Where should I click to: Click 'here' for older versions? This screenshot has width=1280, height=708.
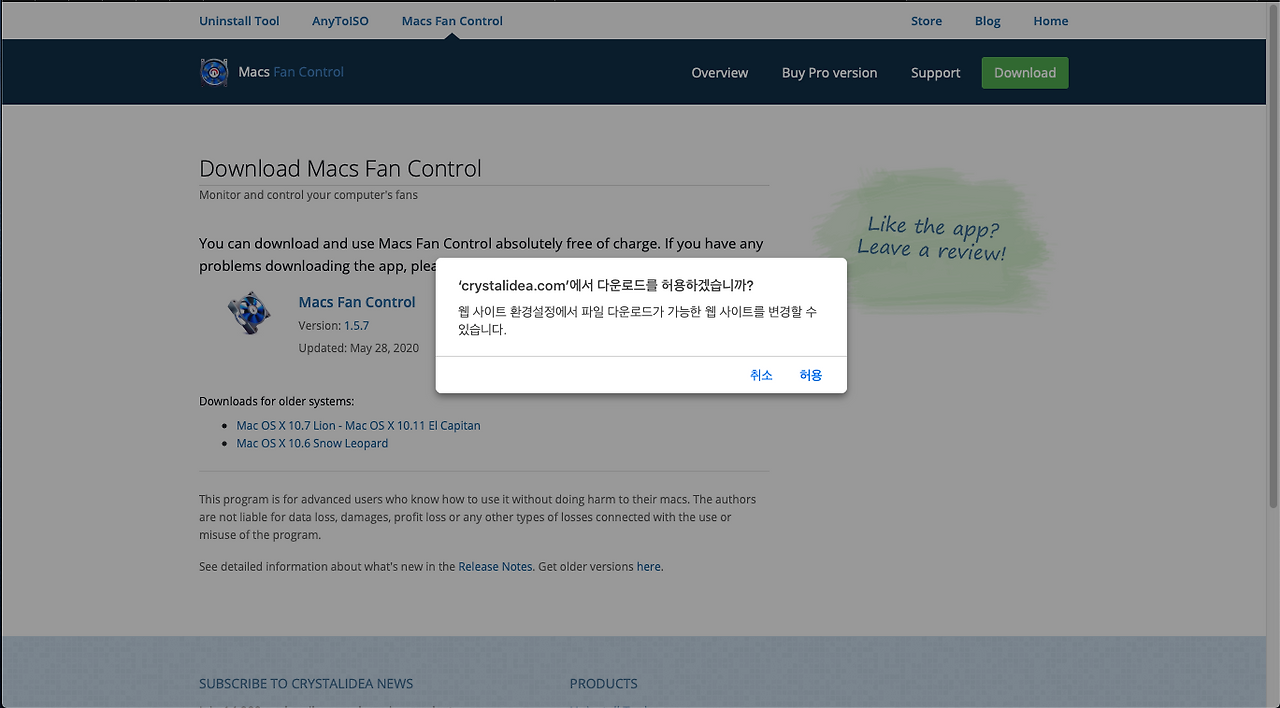pyautogui.click(x=649, y=566)
